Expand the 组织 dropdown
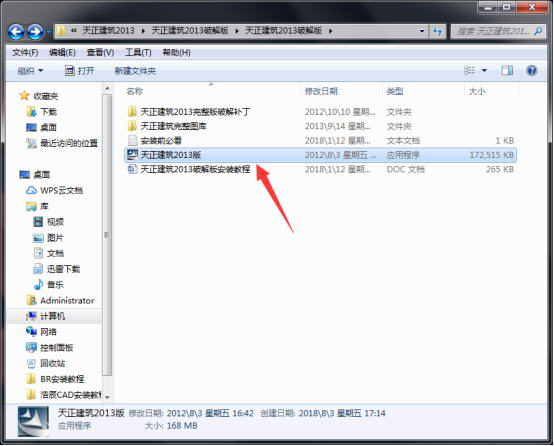Image resolution: width=554 pixels, height=446 pixels. pyautogui.click(x=30, y=71)
